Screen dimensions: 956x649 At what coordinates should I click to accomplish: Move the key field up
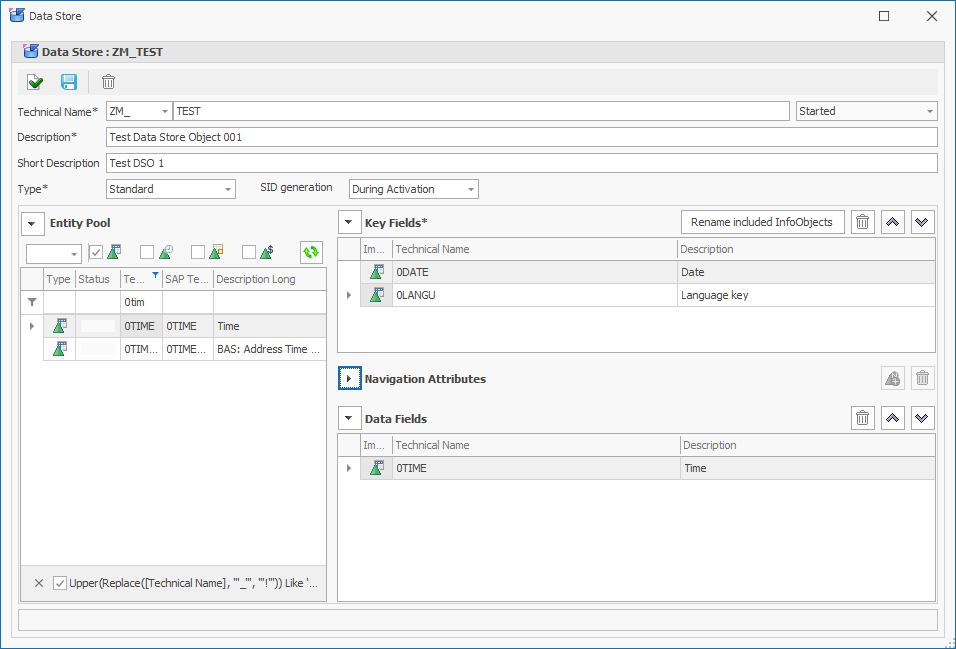893,222
